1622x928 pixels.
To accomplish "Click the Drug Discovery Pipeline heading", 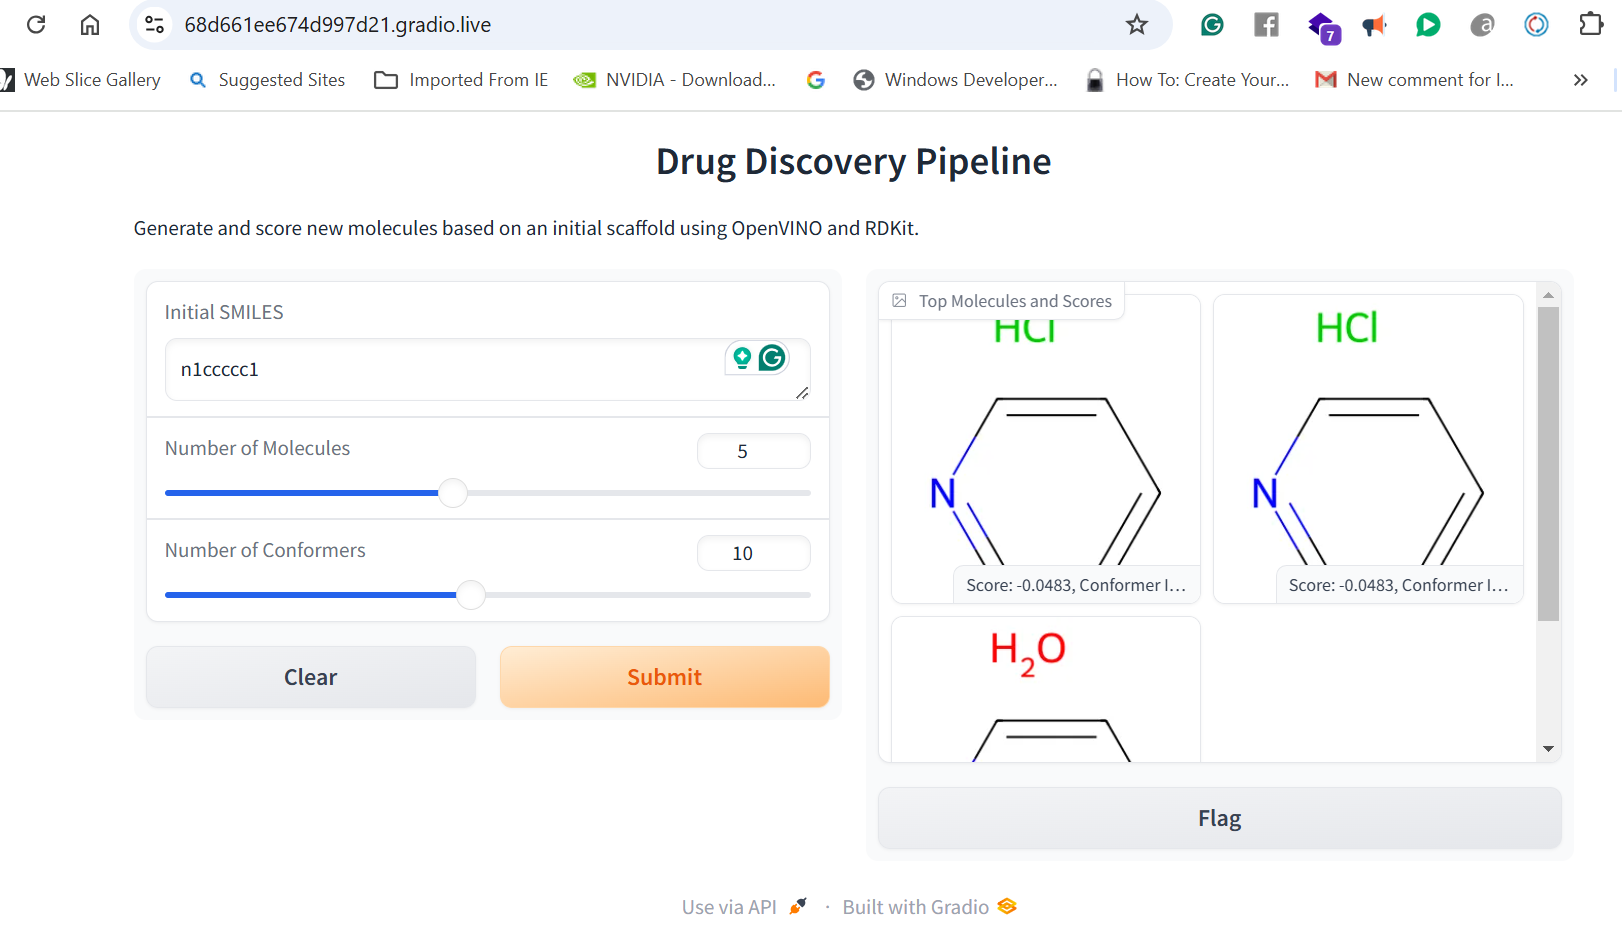I will click(x=853, y=161).
